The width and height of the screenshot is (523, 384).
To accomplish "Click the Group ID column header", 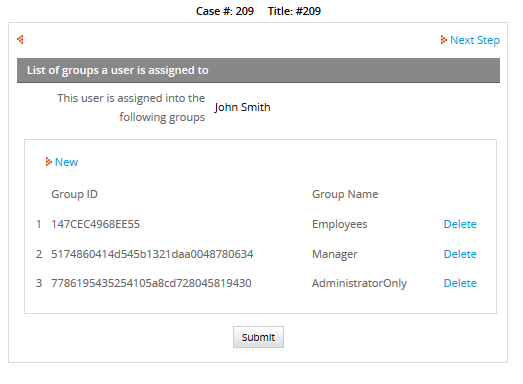I will click(74, 194).
